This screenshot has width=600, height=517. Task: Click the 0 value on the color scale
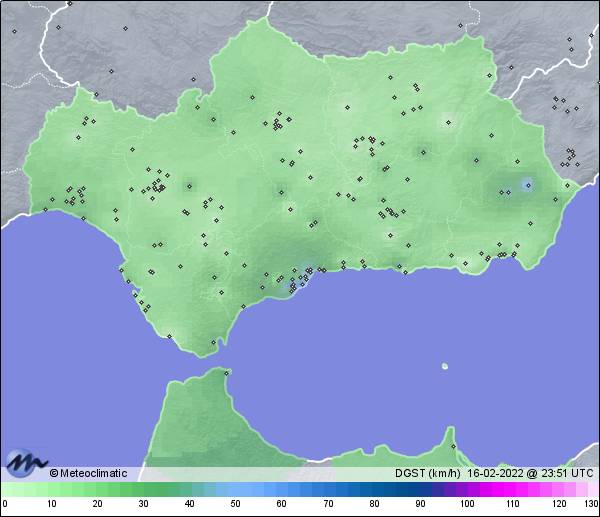(x=5, y=503)
